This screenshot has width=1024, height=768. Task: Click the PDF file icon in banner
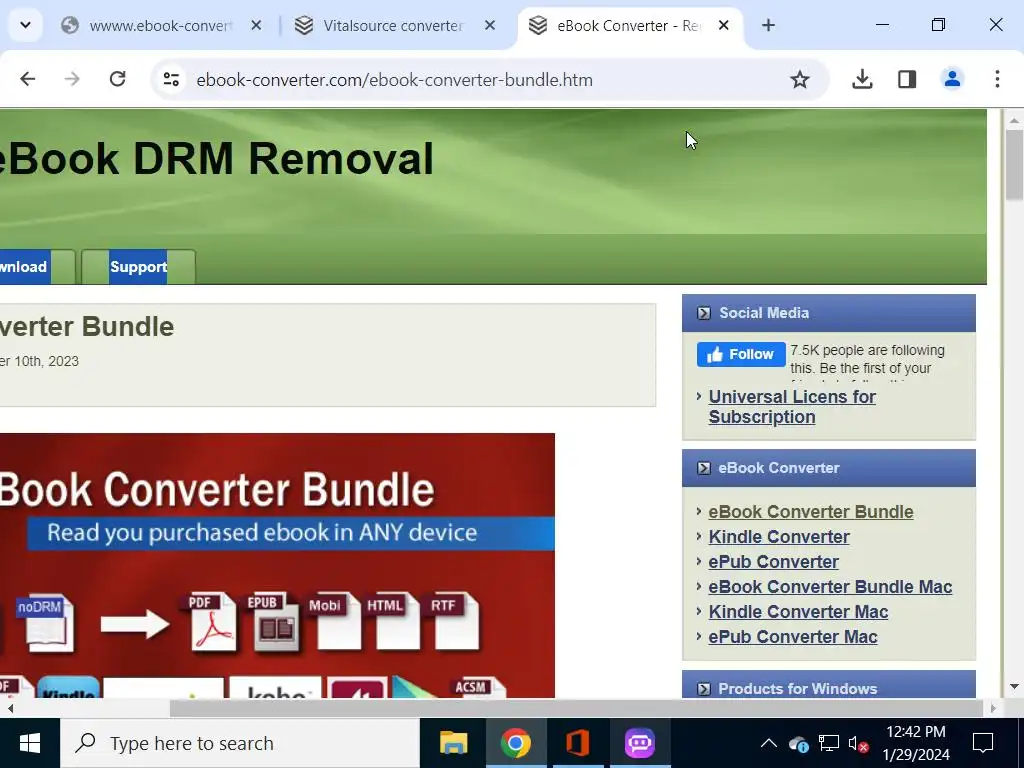tap(212, 621)
